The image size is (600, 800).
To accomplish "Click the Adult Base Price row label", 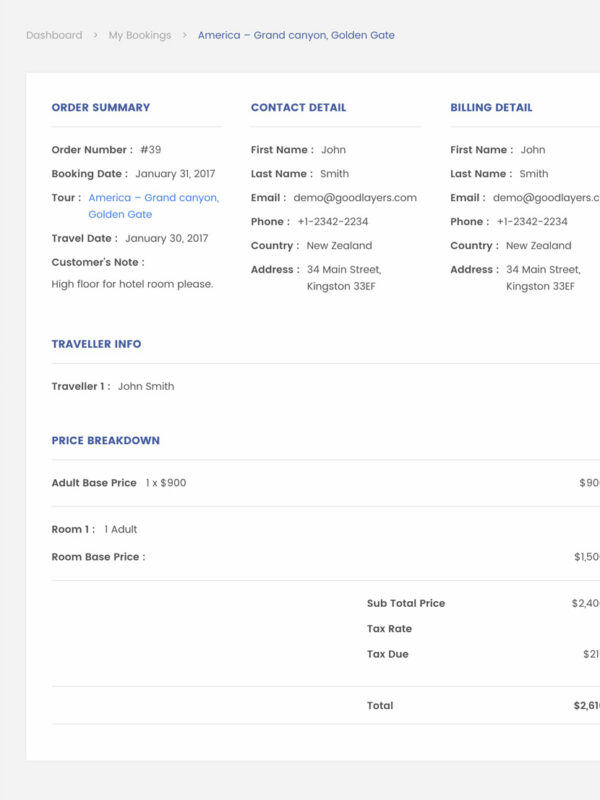I will pos(94,483).
